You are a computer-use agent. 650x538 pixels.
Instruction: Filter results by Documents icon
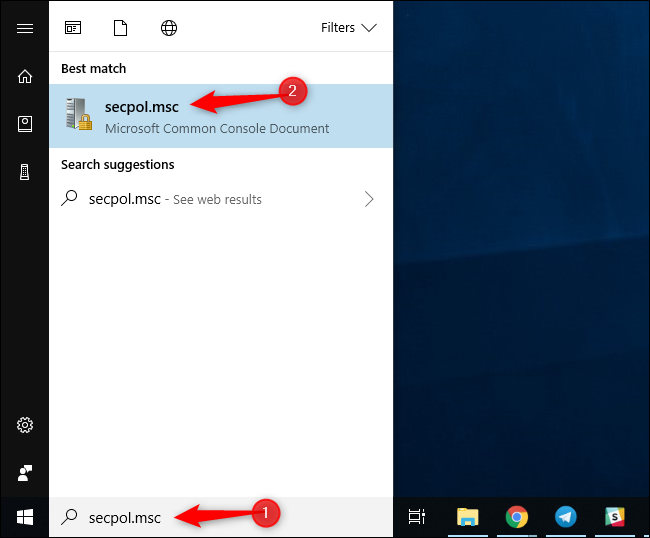click(120, 28)
